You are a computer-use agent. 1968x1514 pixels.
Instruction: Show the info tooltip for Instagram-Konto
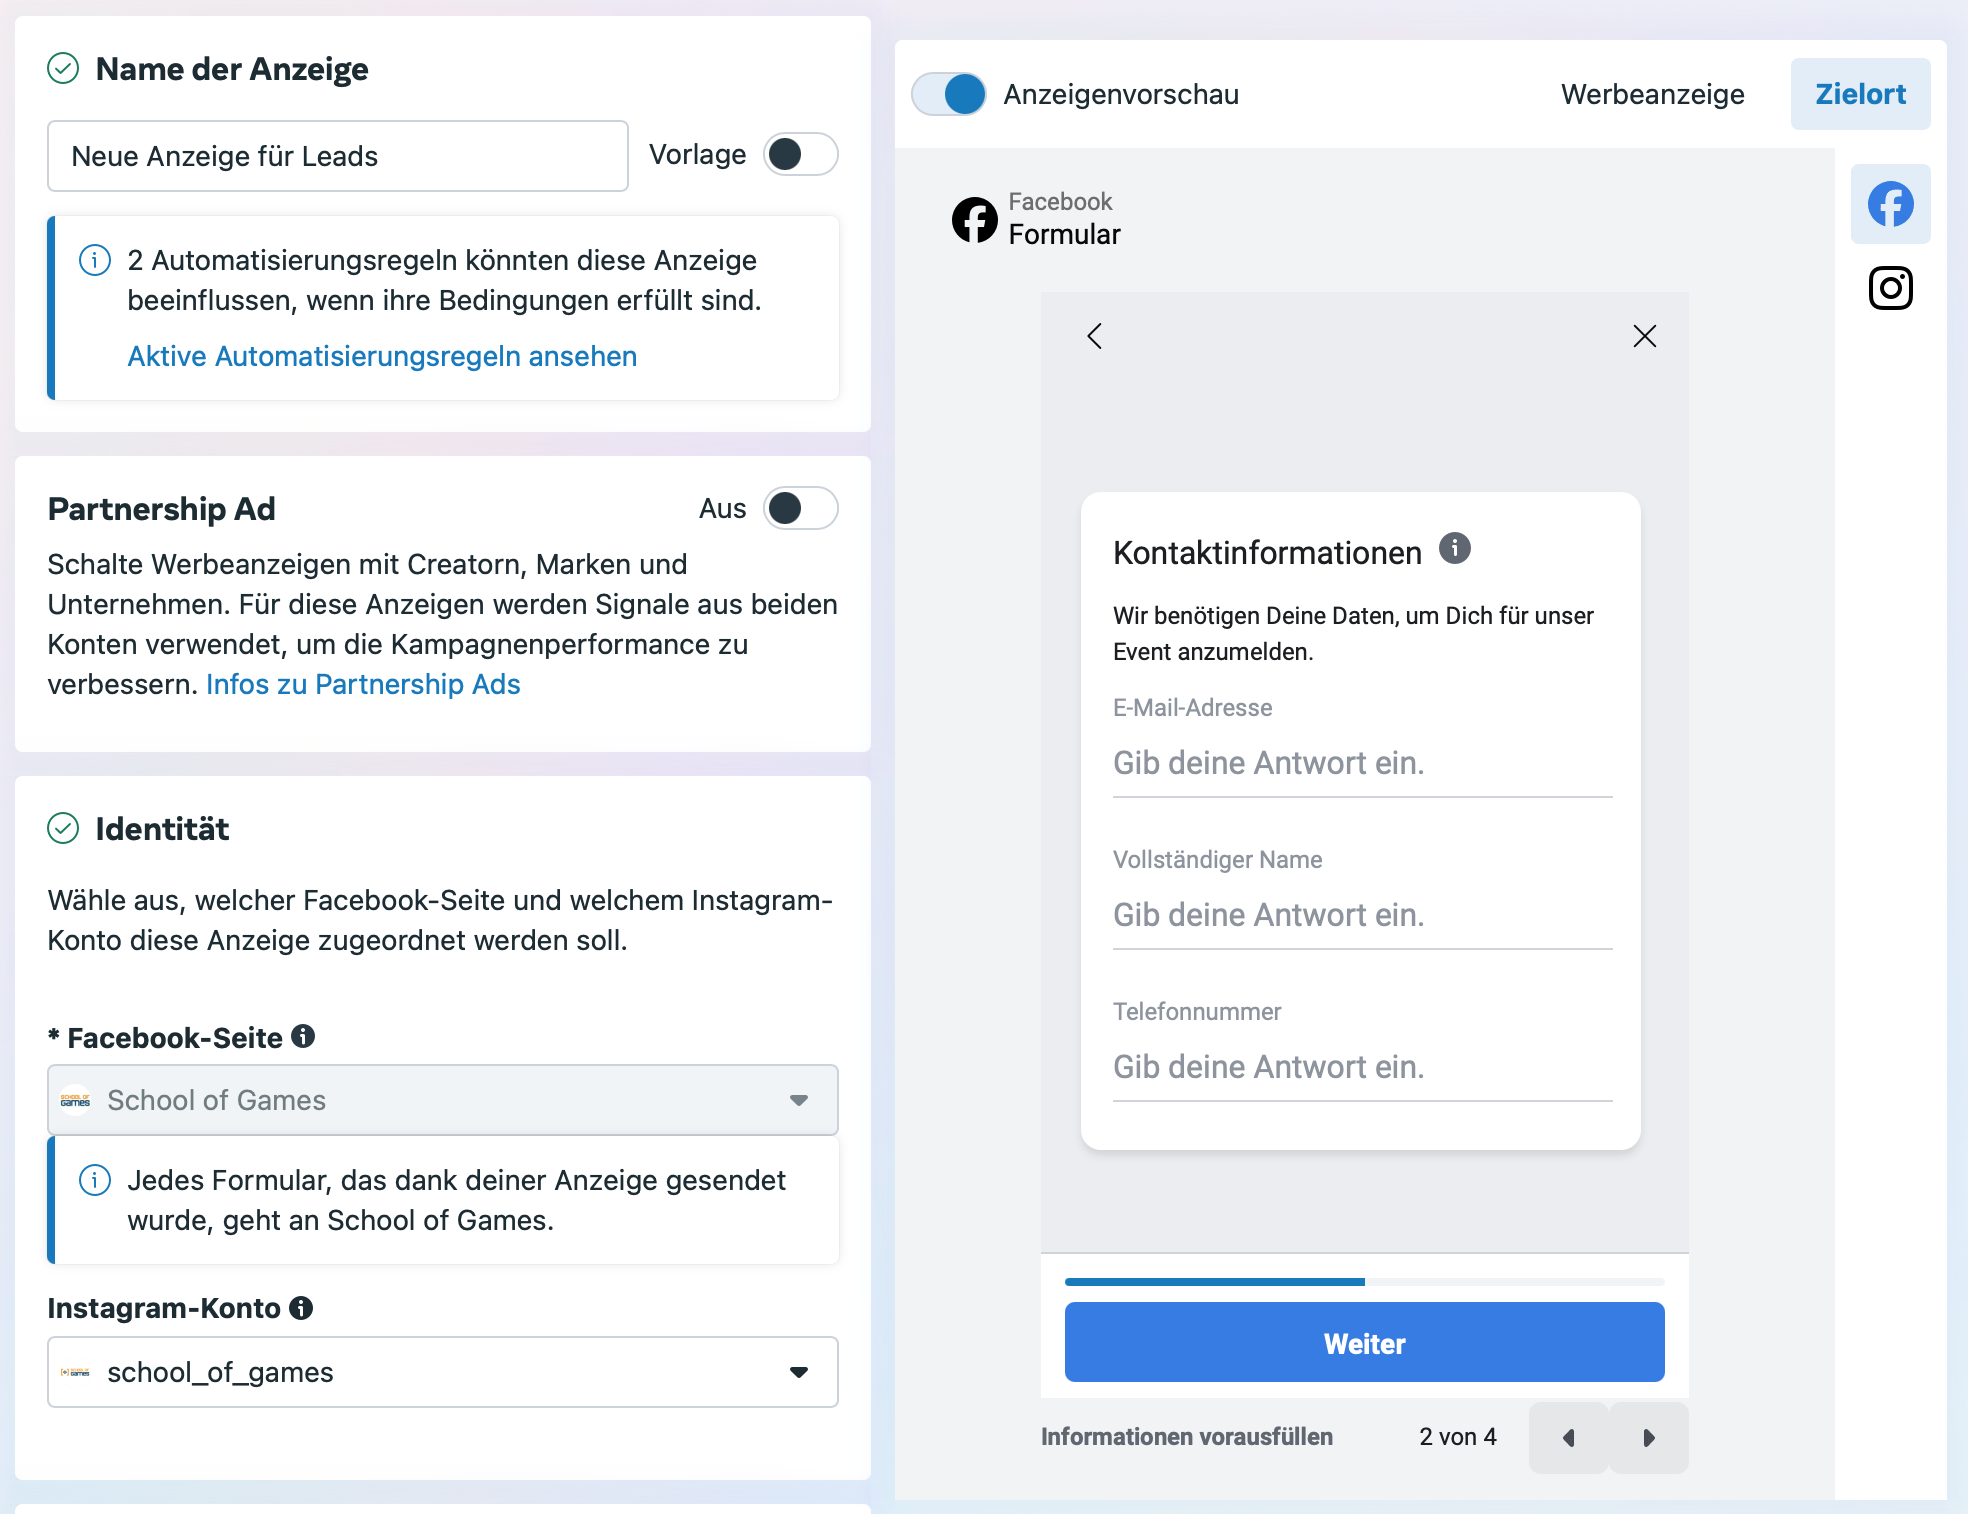coord(301,1307)
